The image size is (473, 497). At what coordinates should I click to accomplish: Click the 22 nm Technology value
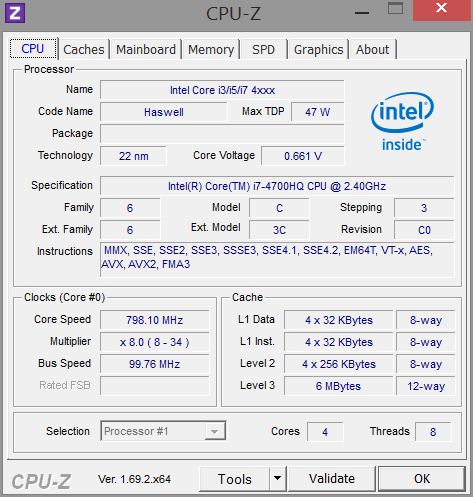133,156
